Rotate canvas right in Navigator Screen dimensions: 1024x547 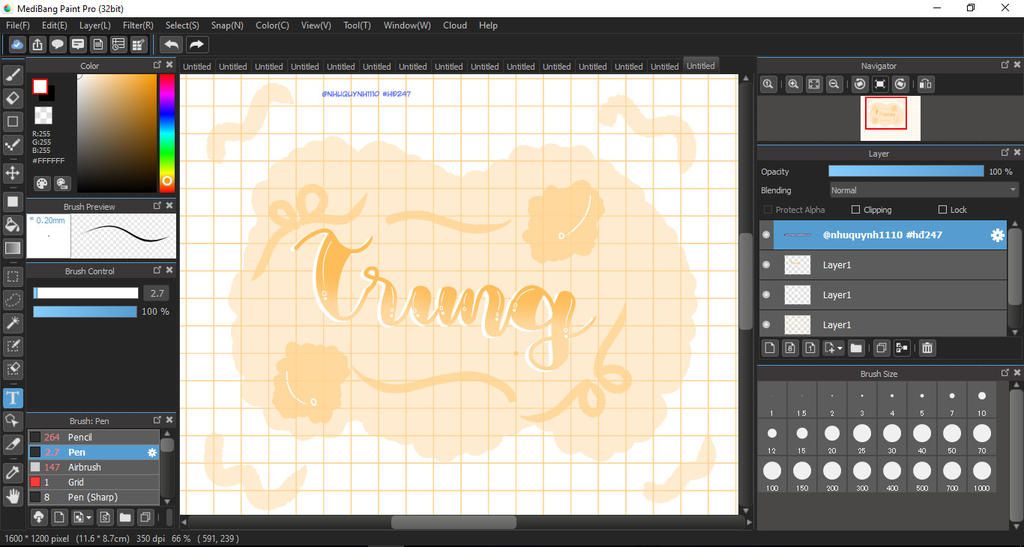(901, 84)
